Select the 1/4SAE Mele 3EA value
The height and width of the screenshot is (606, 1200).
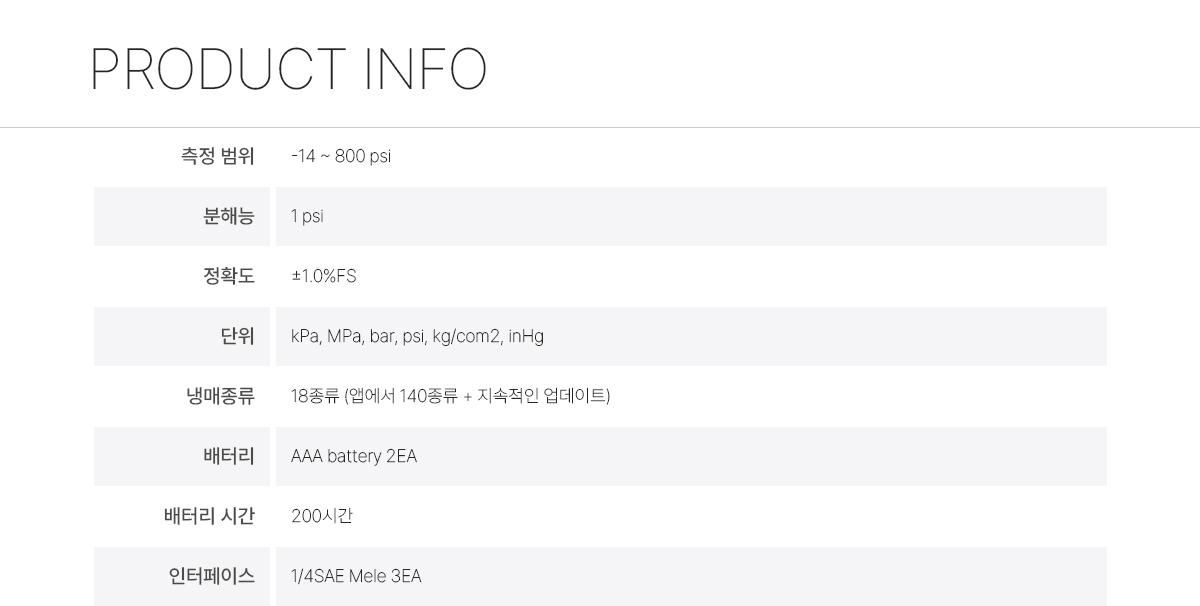[356, 576]
